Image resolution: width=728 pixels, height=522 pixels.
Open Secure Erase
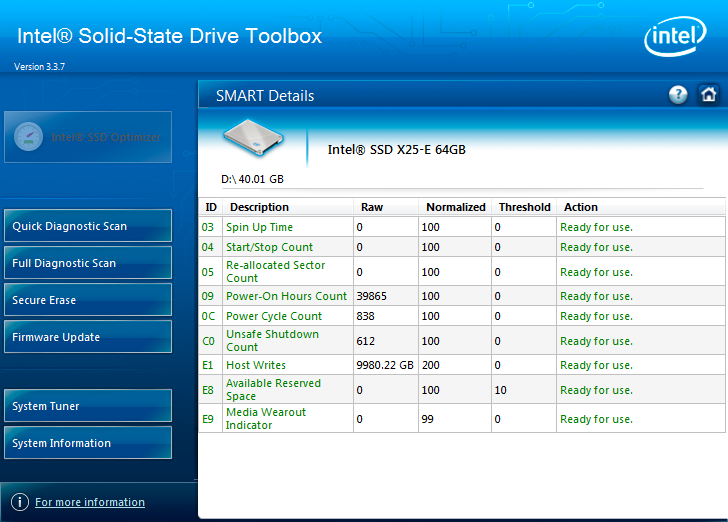click(88, 300)
